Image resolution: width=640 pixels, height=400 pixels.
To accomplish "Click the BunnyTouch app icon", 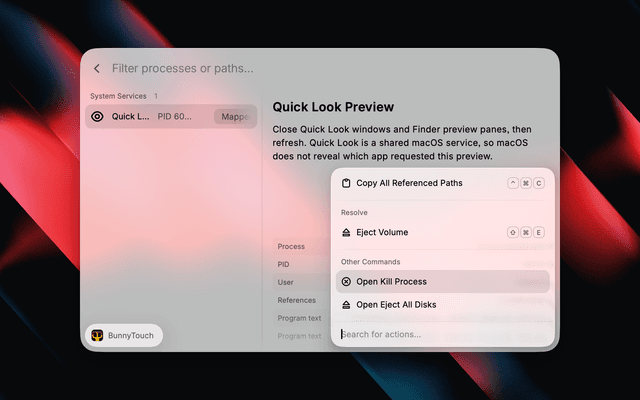I will (97, 336).
